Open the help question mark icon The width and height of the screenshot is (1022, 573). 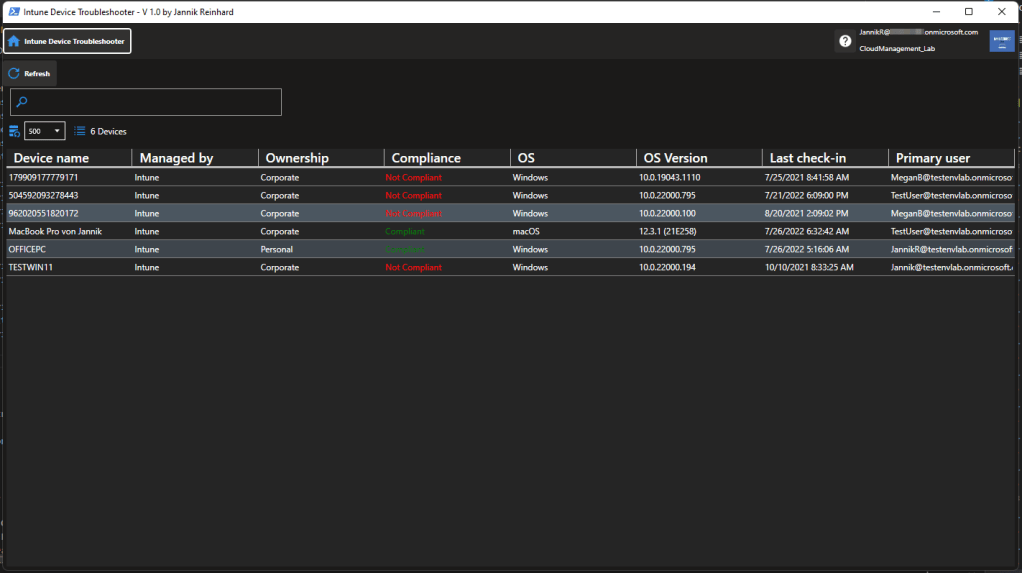[x=845, y=41]
